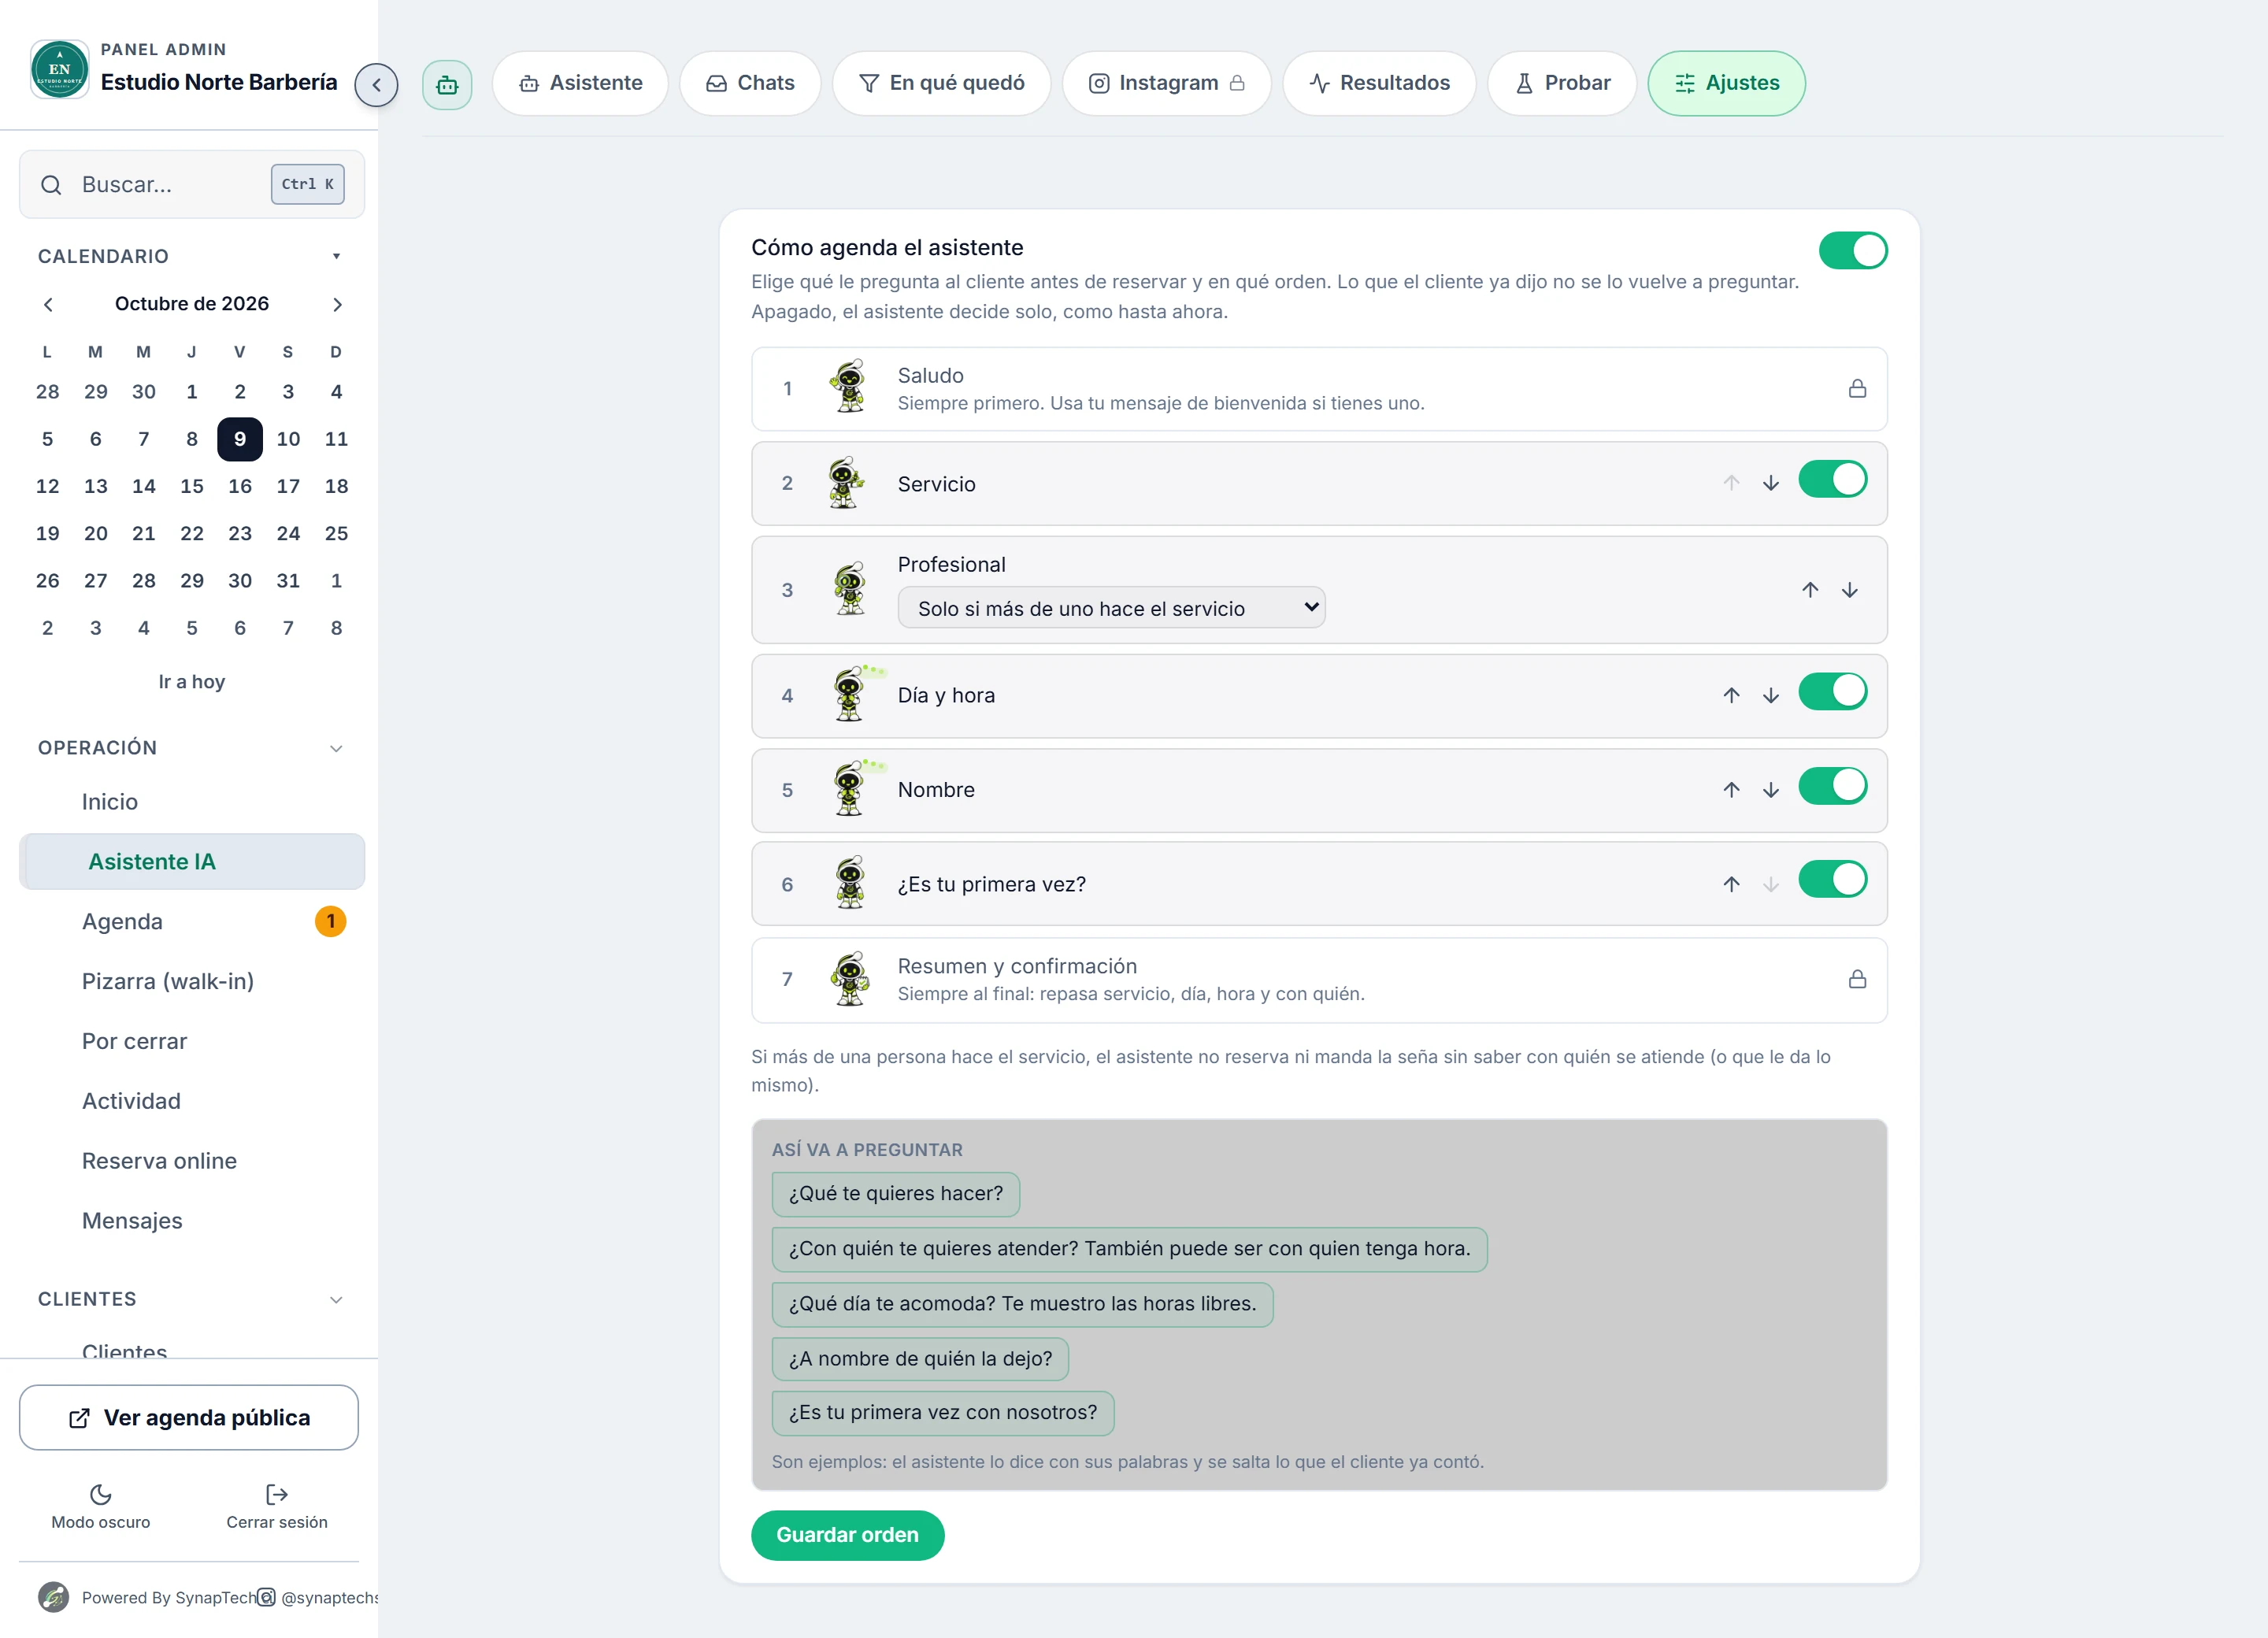Toggle the Día y hora step switch
The height and width of the screenshot is (1638, 2268).
point(1832,691)
